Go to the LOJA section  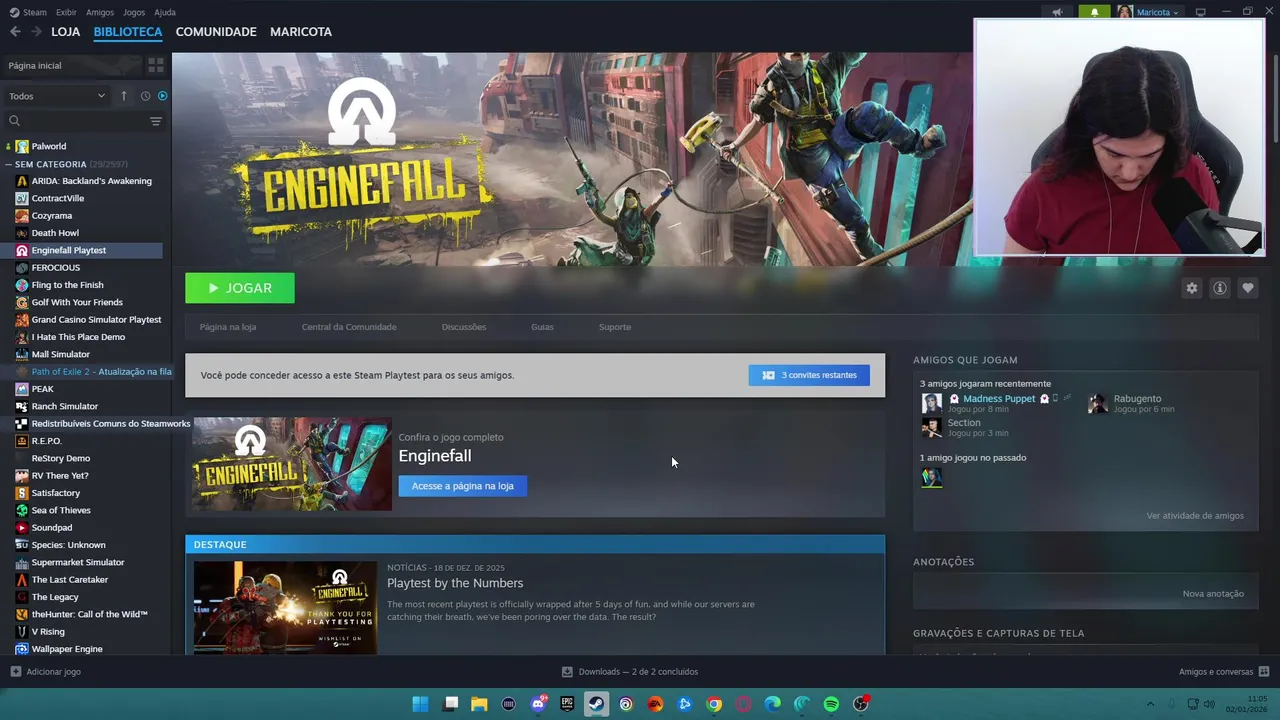point(65,32)
